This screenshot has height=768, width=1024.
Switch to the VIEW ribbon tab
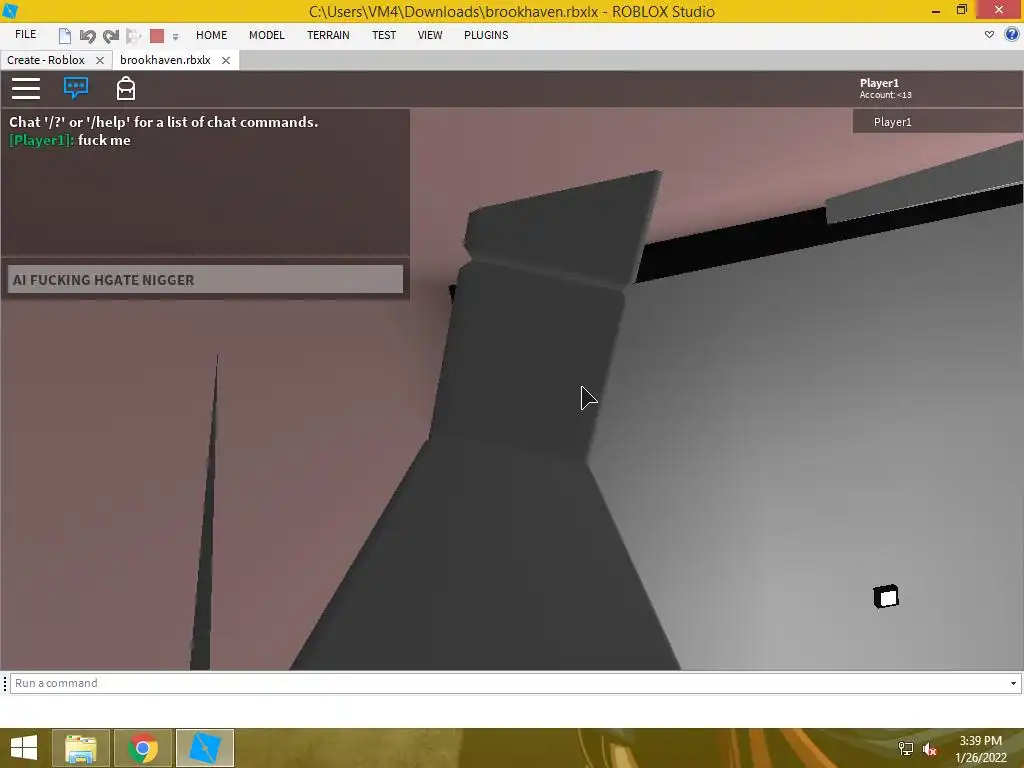430,35
